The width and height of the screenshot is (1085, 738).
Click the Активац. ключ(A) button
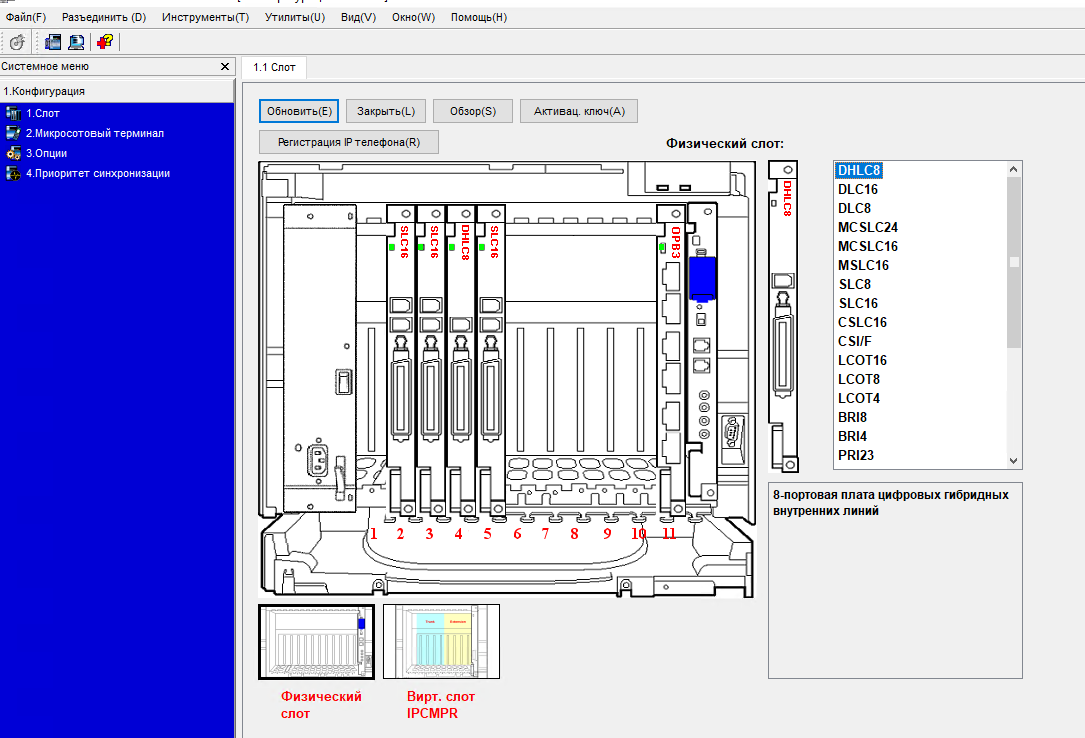tap(578, 111)
